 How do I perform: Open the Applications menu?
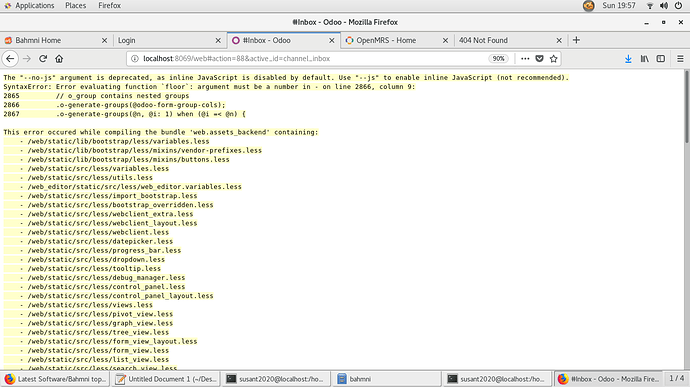point(29,5)
